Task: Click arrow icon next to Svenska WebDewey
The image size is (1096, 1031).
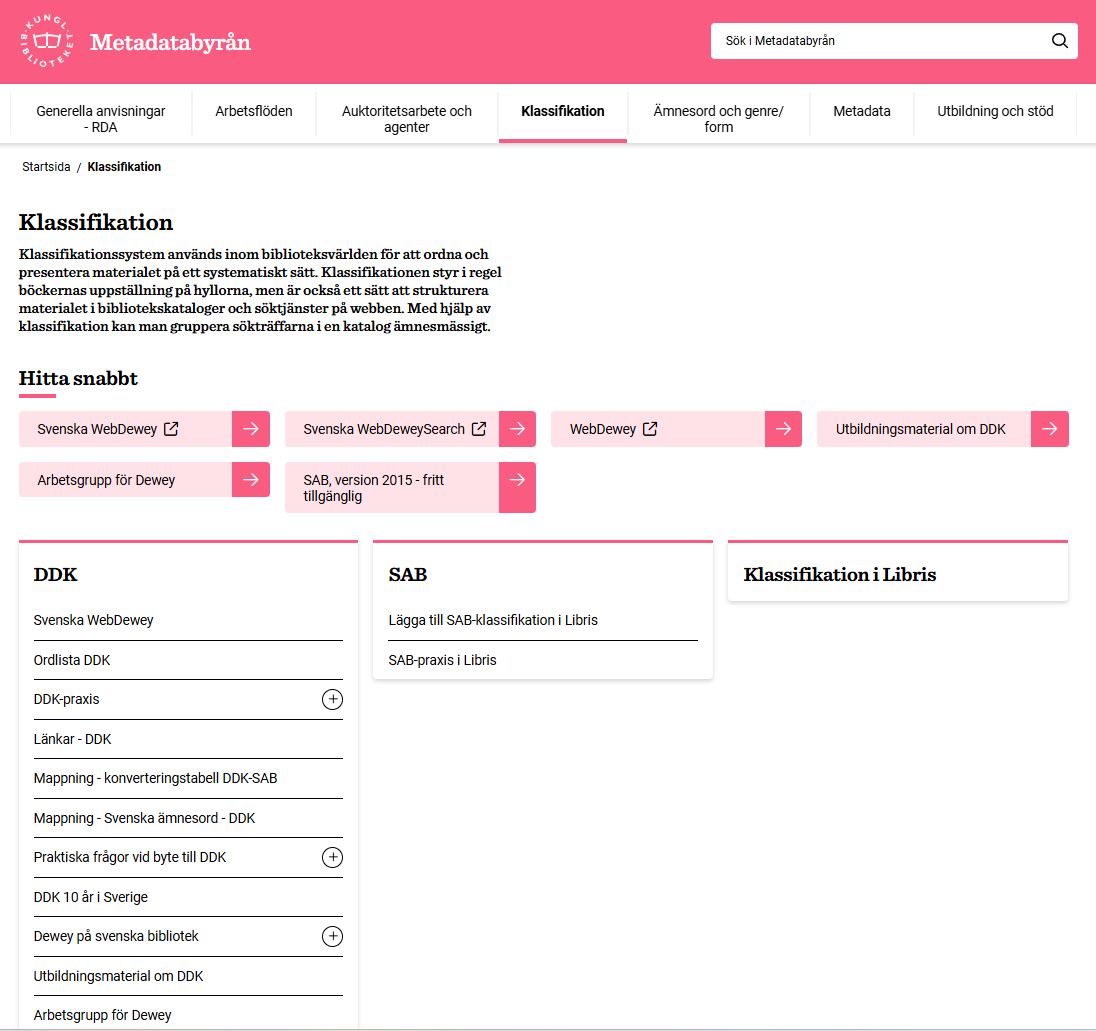Action: 251,429
